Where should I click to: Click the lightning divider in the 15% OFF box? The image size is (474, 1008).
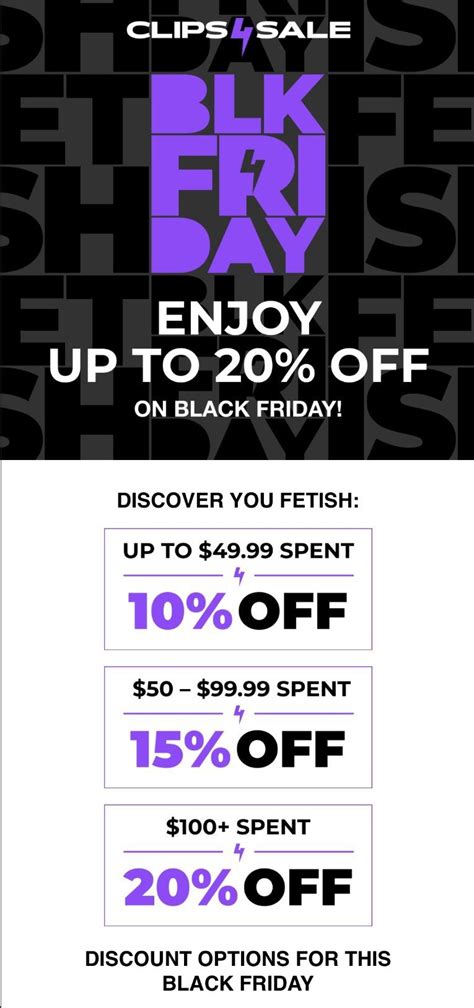coord(239,714)
